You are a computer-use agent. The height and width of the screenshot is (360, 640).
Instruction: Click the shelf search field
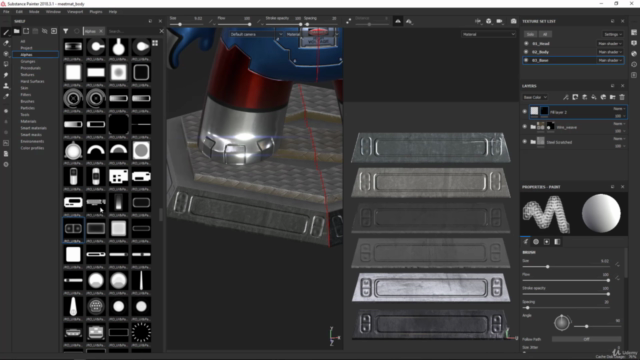(x=132, y=31)
